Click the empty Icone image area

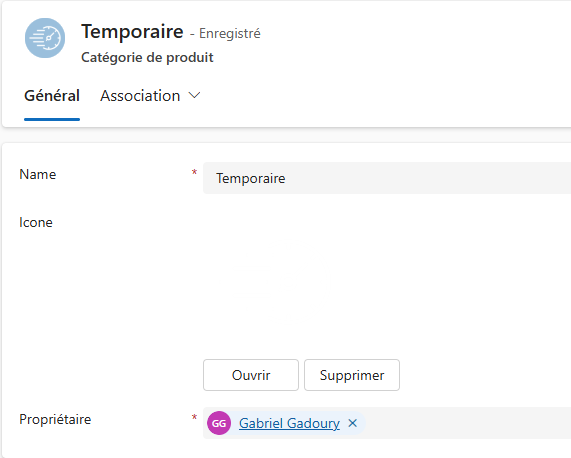387,279
